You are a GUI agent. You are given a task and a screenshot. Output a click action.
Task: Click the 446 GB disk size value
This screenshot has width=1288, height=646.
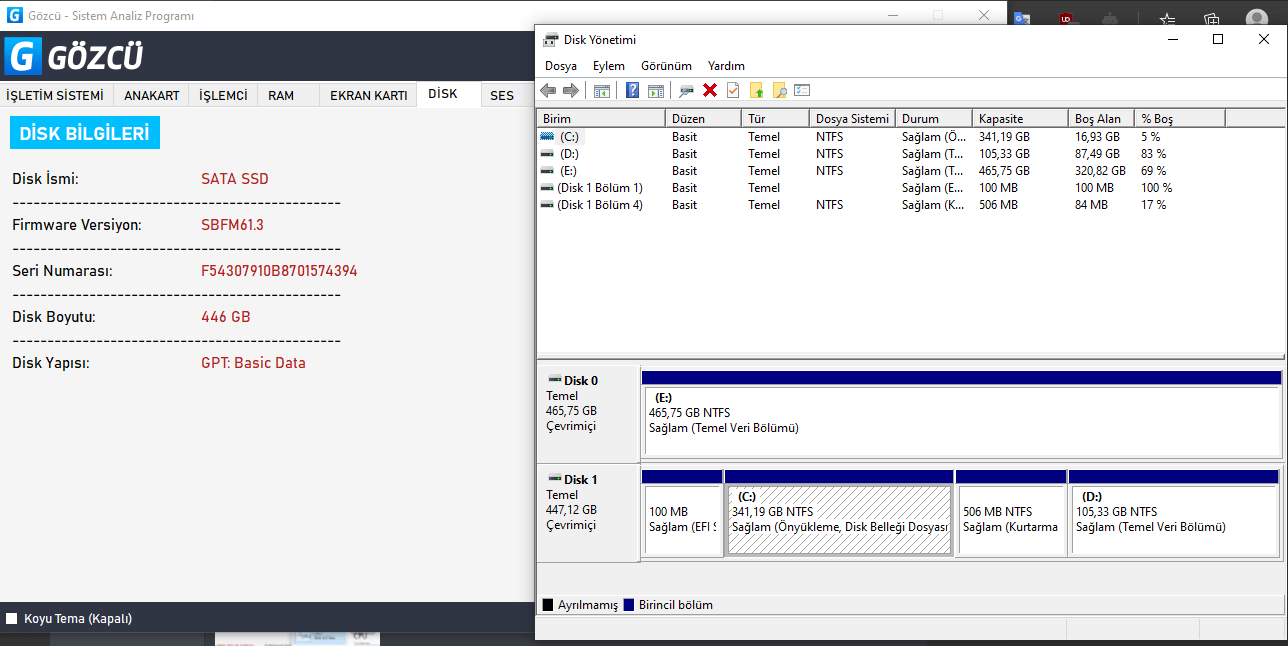tap(226, 317)
